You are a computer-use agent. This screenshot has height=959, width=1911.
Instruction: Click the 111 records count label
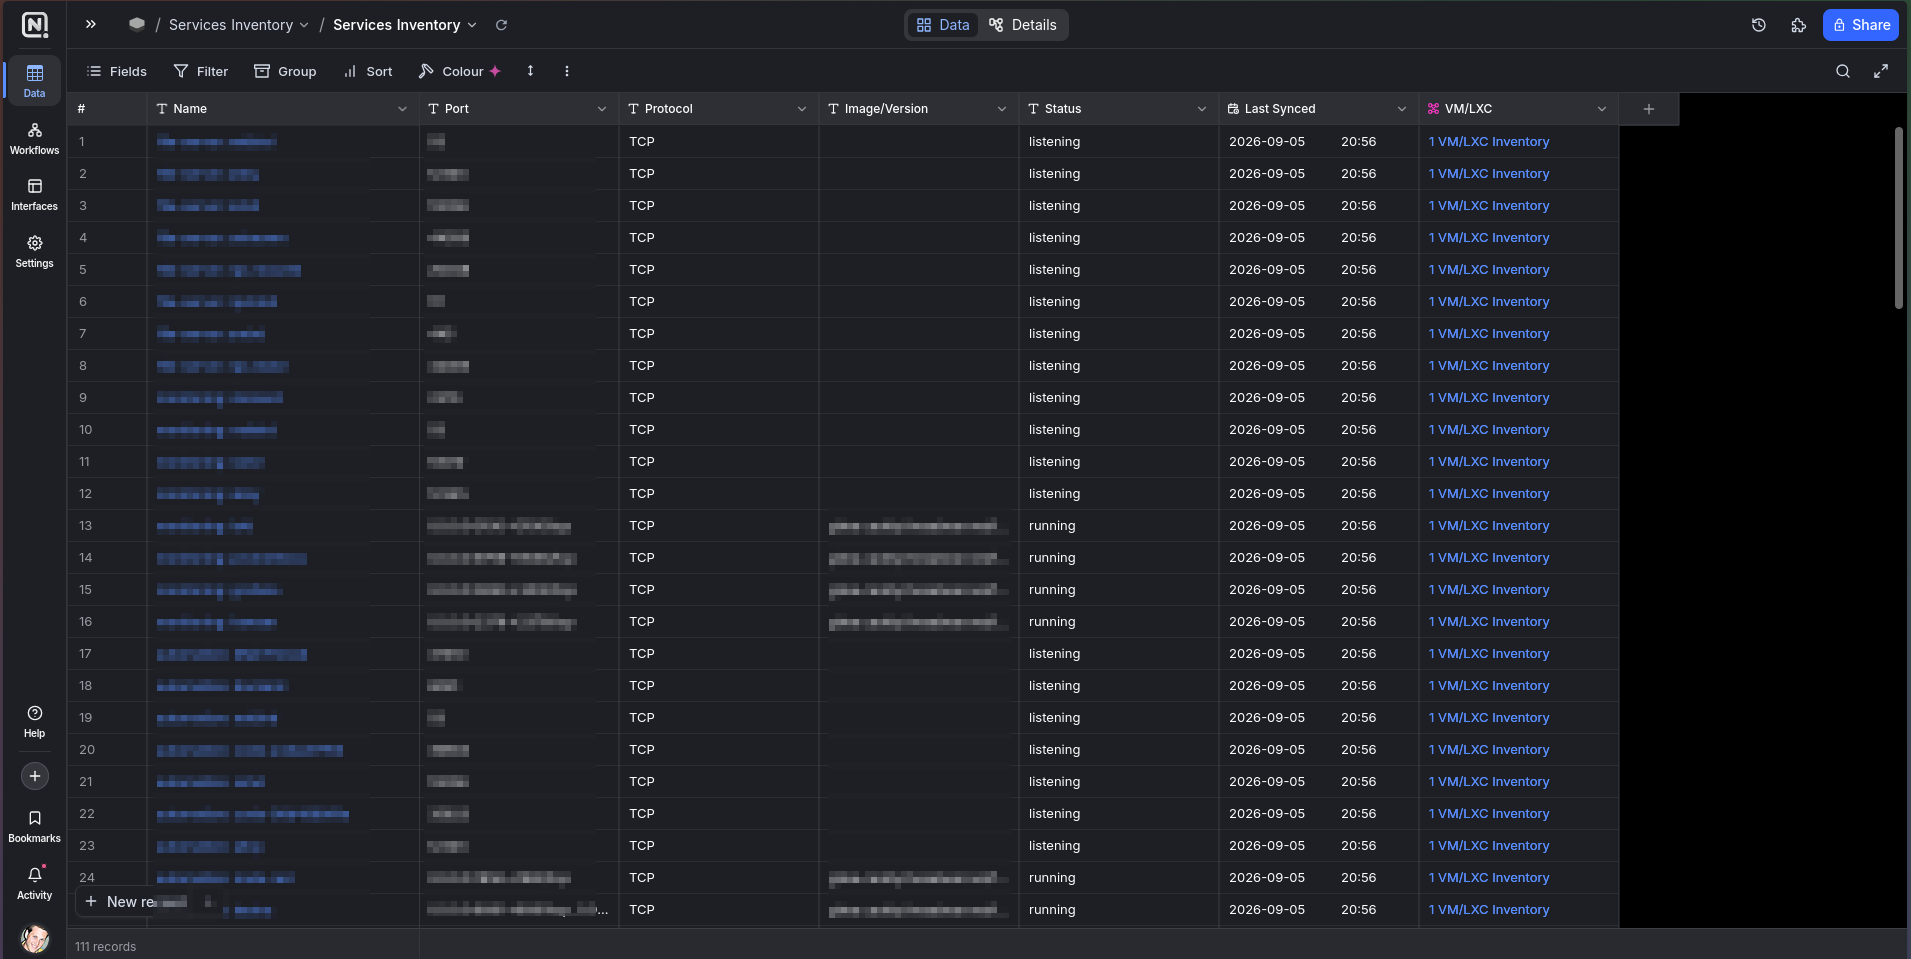pos(106,946)
